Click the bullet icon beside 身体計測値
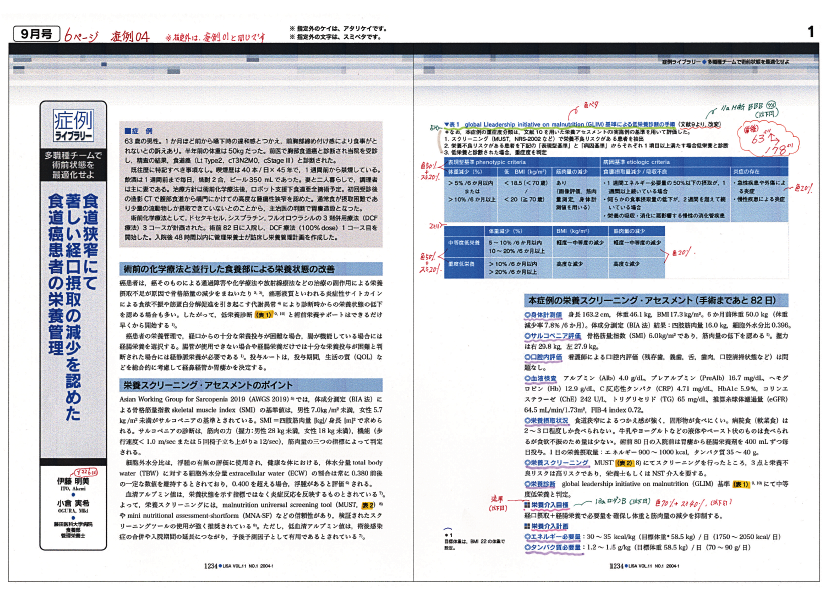 point(525,315)
